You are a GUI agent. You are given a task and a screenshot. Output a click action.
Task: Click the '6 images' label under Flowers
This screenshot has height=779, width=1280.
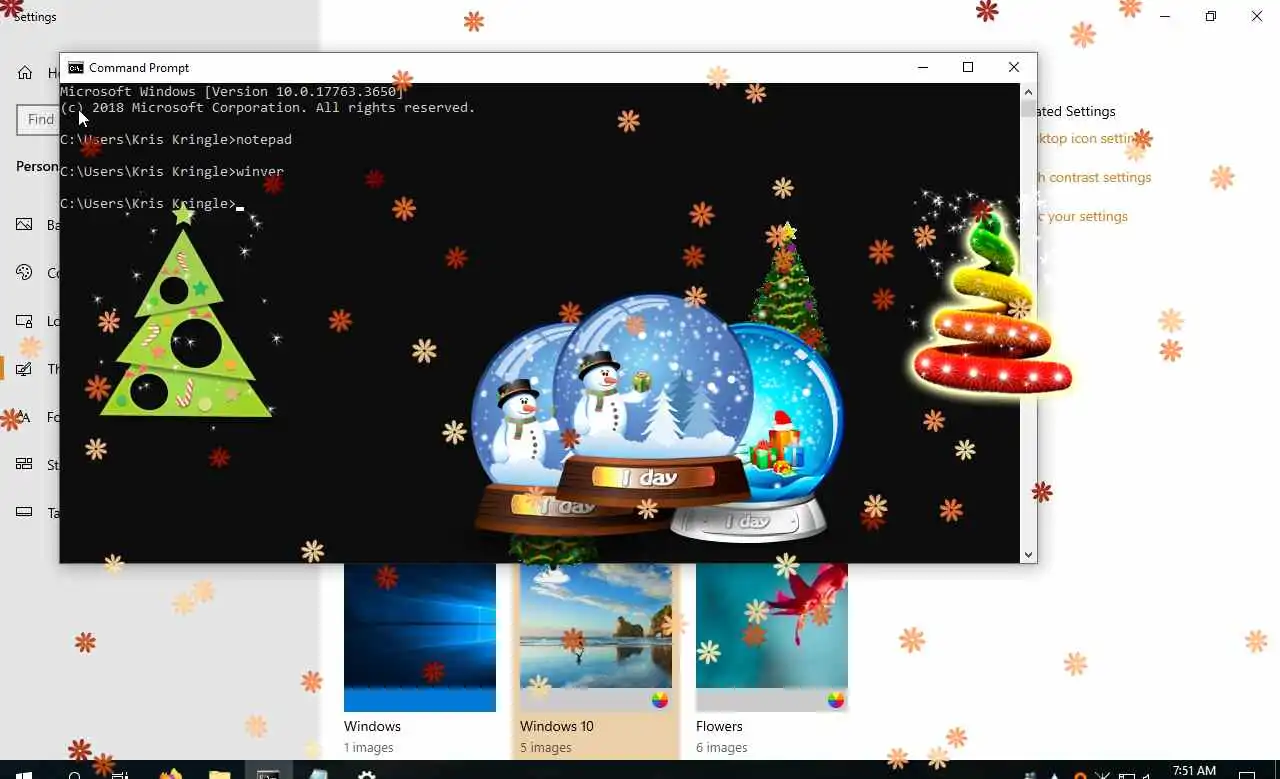[x=721, y=748]
